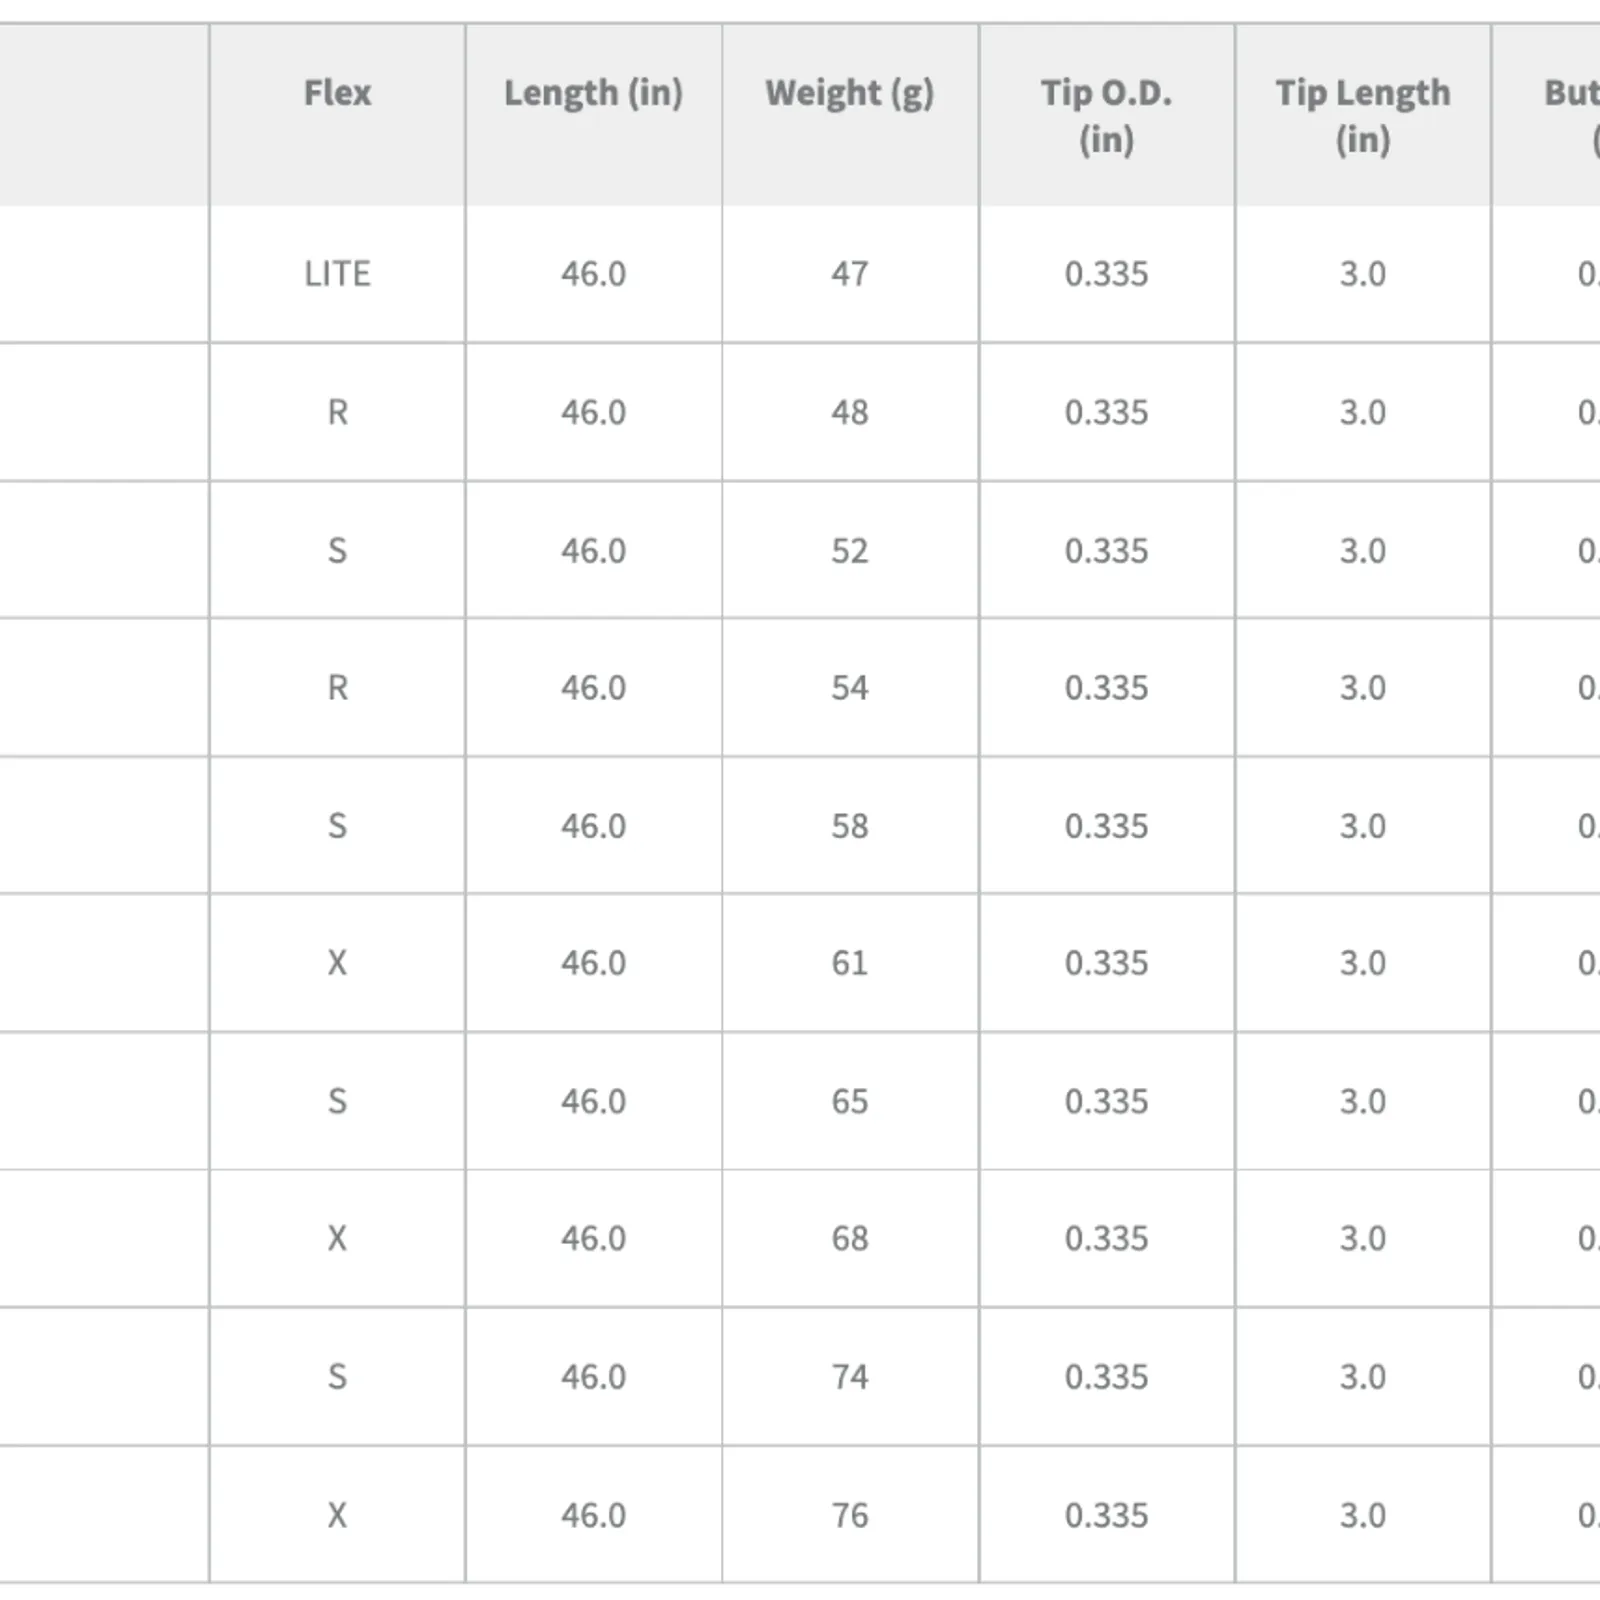Click the X flex cell in the 76g row
The image size is (1600, 1600).
337,1514
